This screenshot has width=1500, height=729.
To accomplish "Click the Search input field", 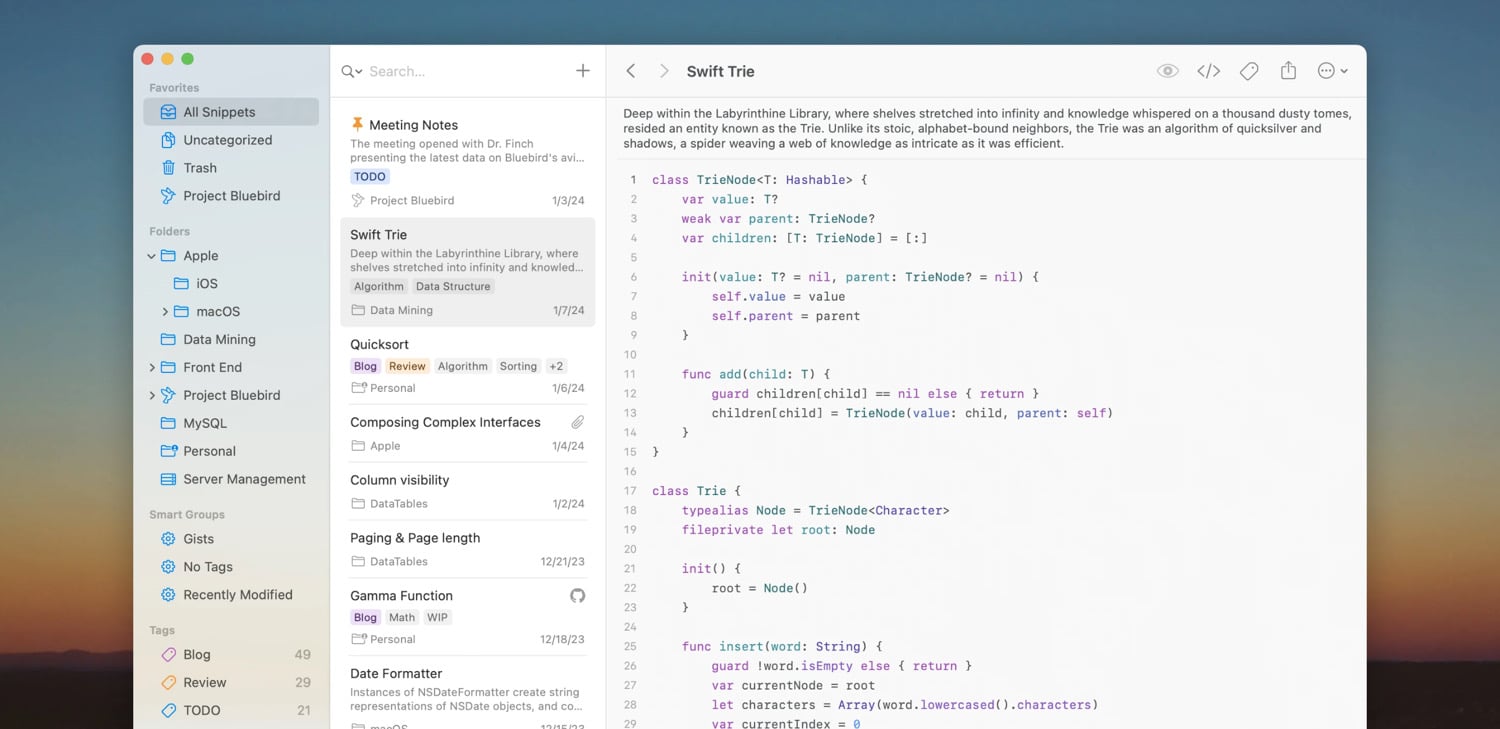I will pyautogui.click(x=460, y=71).
